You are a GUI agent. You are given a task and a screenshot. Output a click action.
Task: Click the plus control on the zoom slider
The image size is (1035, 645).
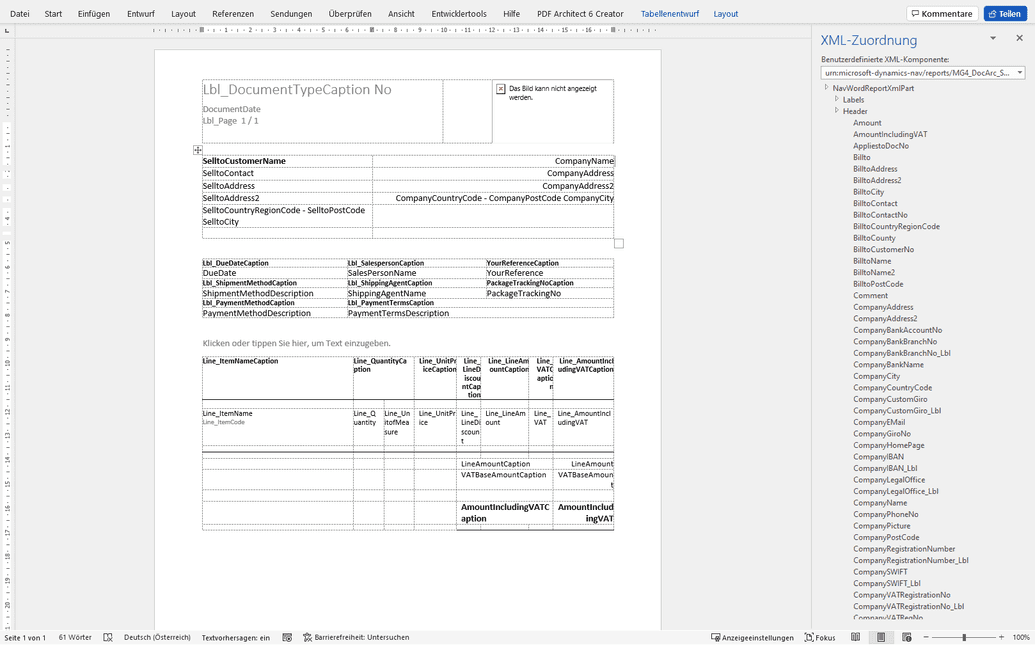1001,637
